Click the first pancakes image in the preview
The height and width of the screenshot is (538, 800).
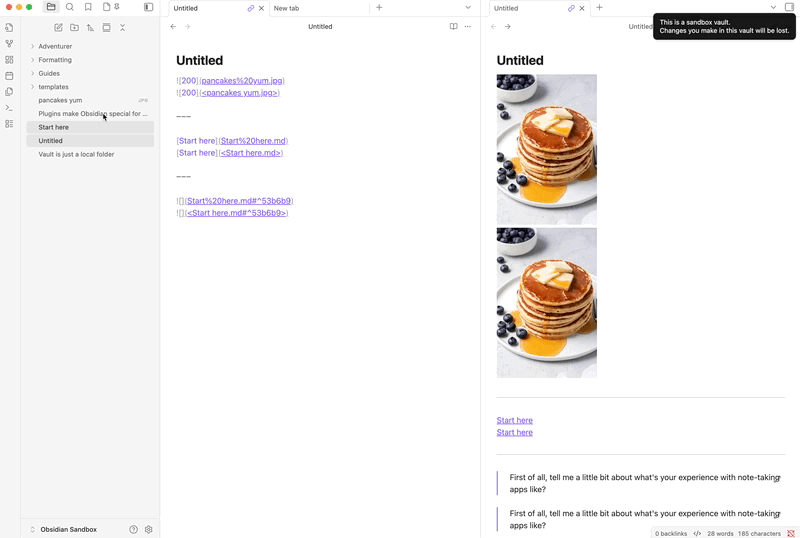(x=546, y=148)
